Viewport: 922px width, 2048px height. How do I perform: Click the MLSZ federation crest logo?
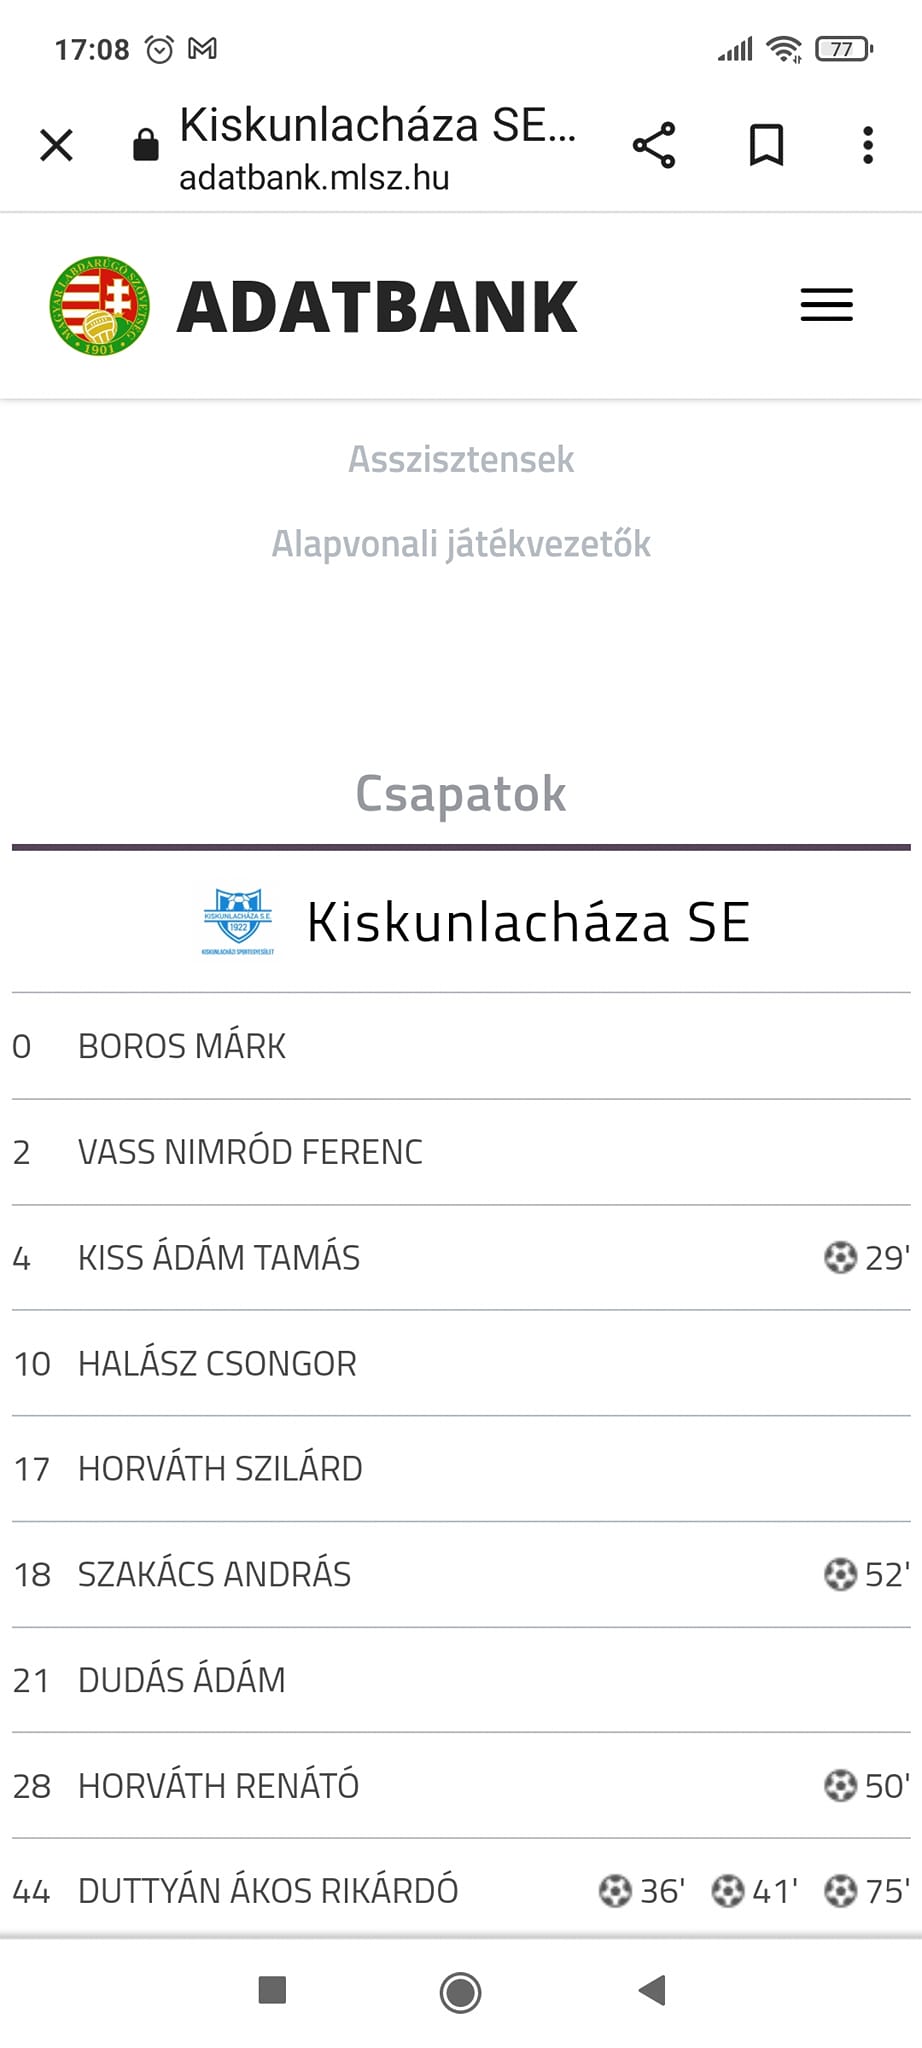click(99, 305)
